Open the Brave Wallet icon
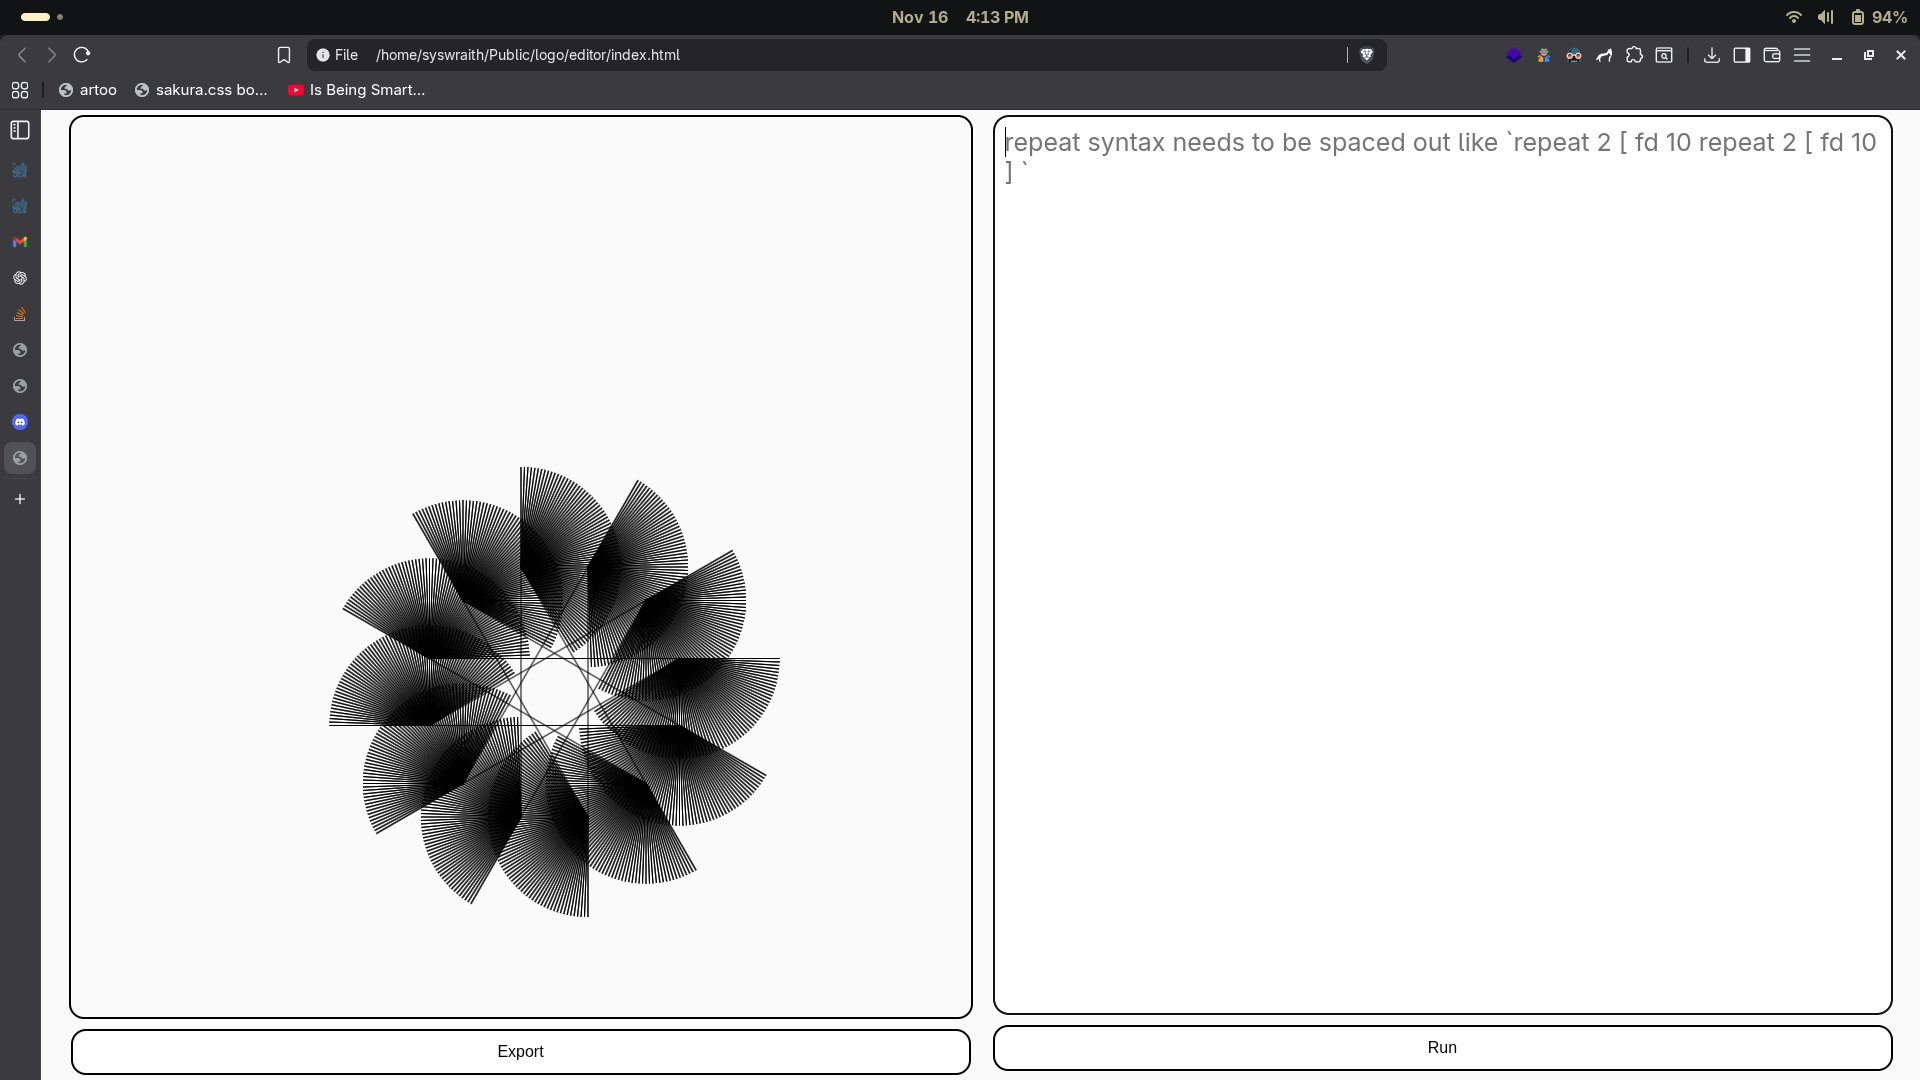The height and width of the screenshot is (1080, 1920). click(x=1771, y=55)
